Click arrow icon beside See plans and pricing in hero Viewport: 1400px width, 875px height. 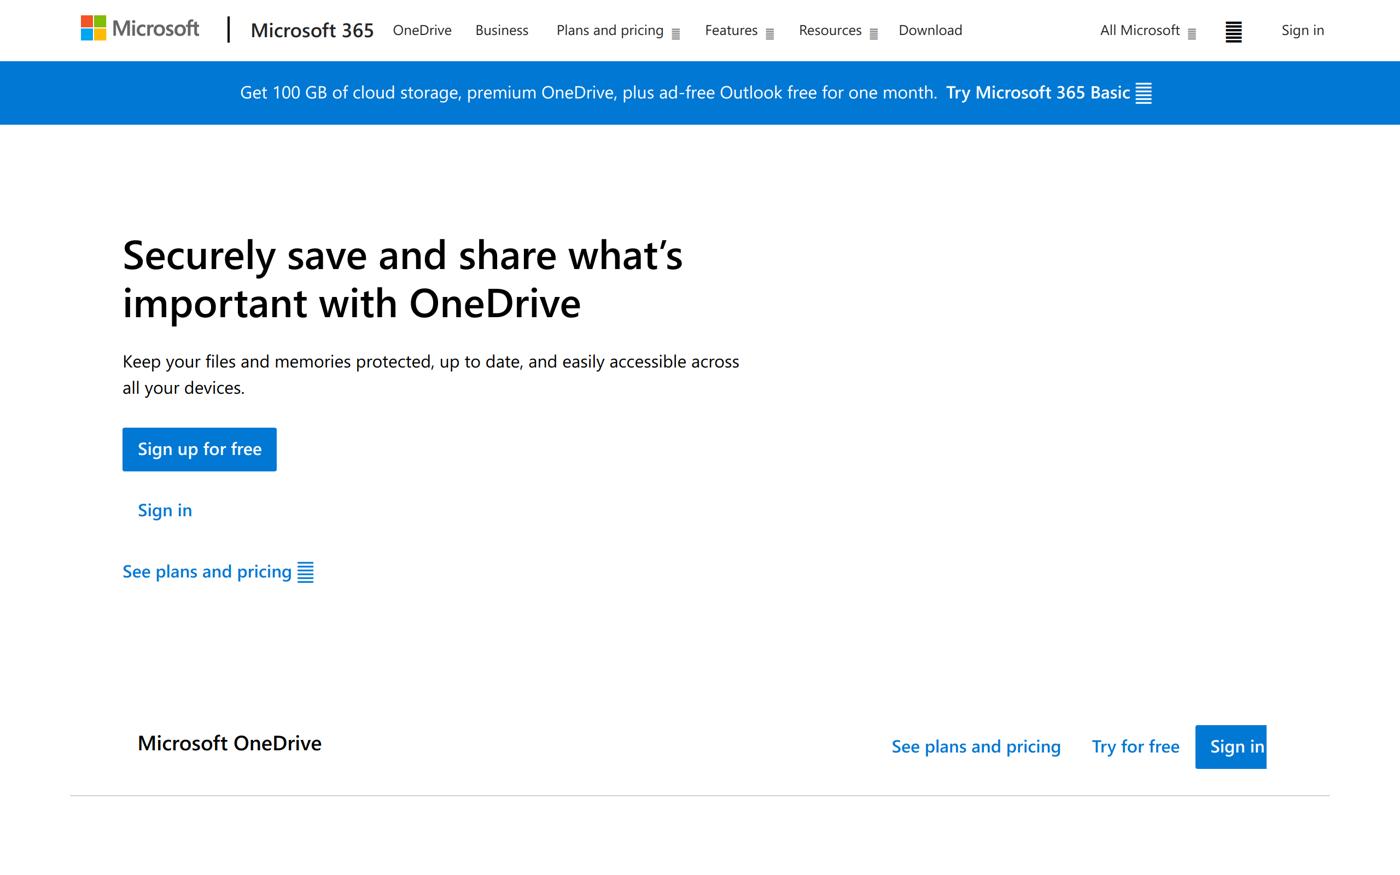pyautogui.click(x=306, y=572)
